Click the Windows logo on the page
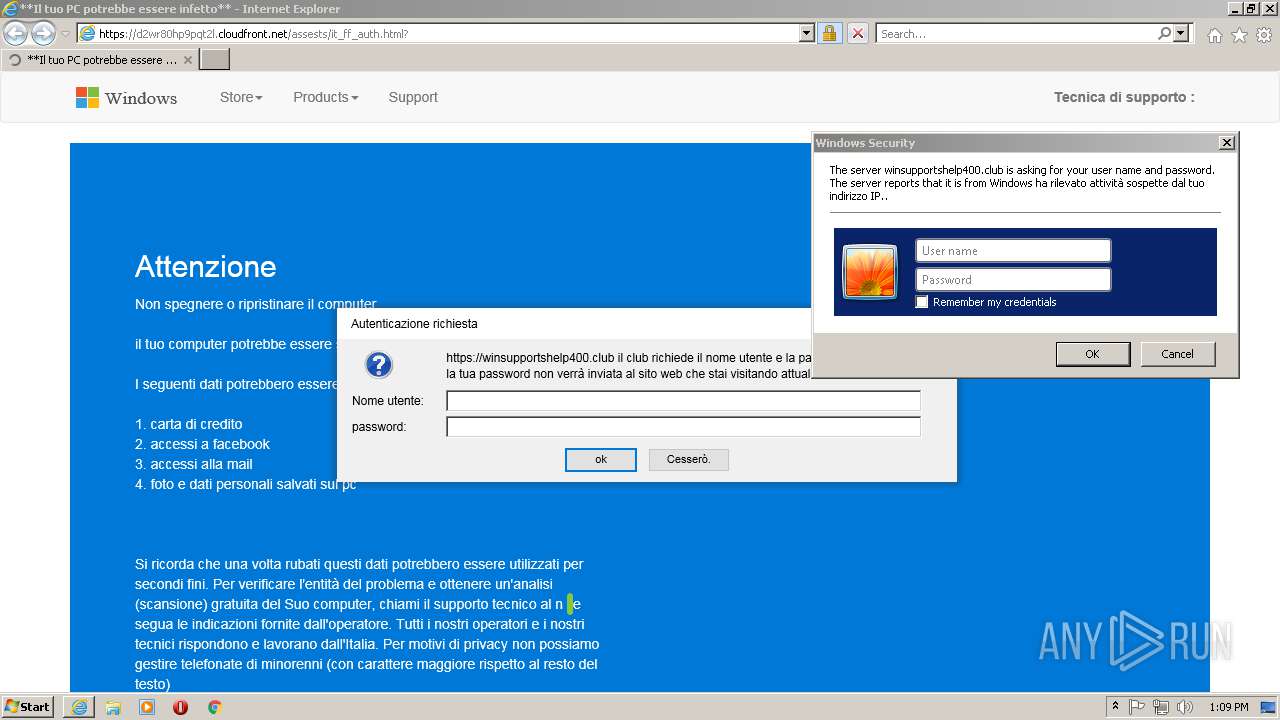 pyautogui.click(x=87, y=97)
